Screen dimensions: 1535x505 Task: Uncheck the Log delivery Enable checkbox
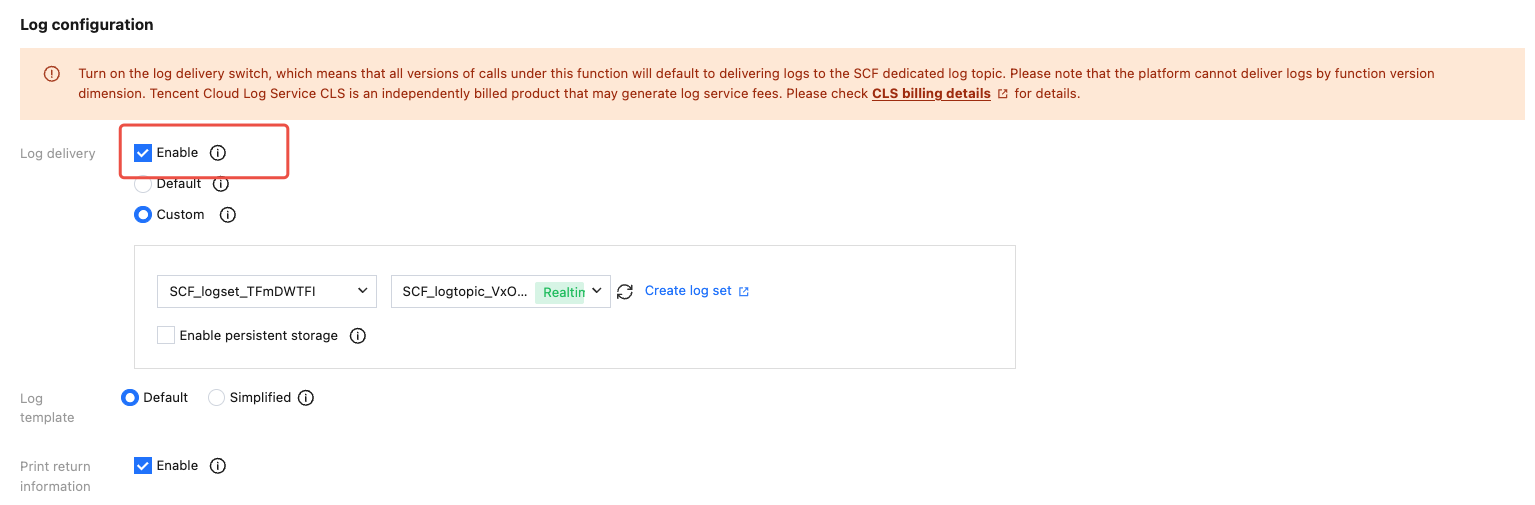(143, 153)
